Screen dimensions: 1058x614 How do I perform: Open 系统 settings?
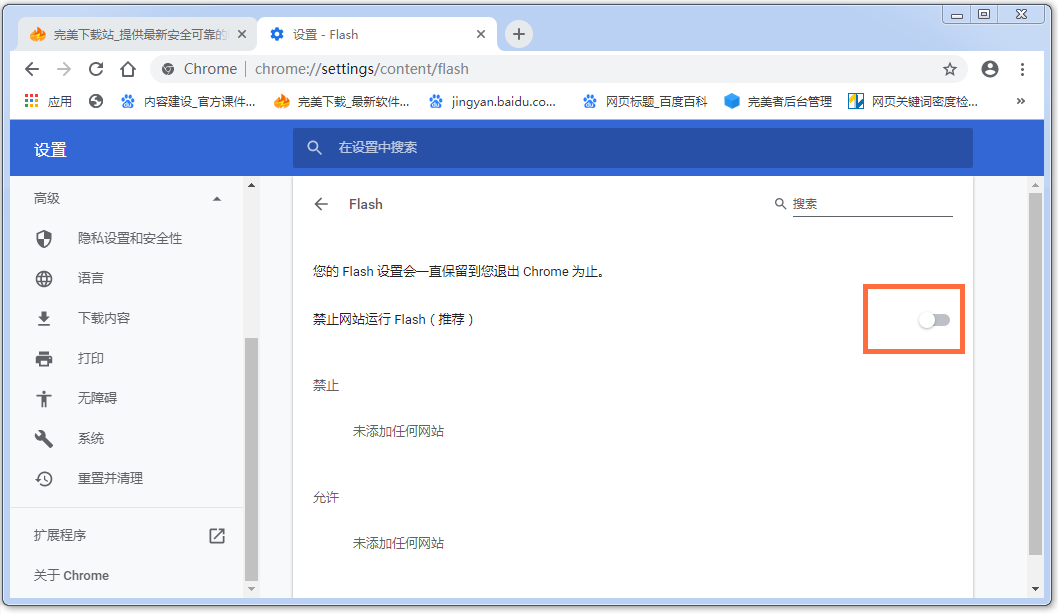point(90,439)
